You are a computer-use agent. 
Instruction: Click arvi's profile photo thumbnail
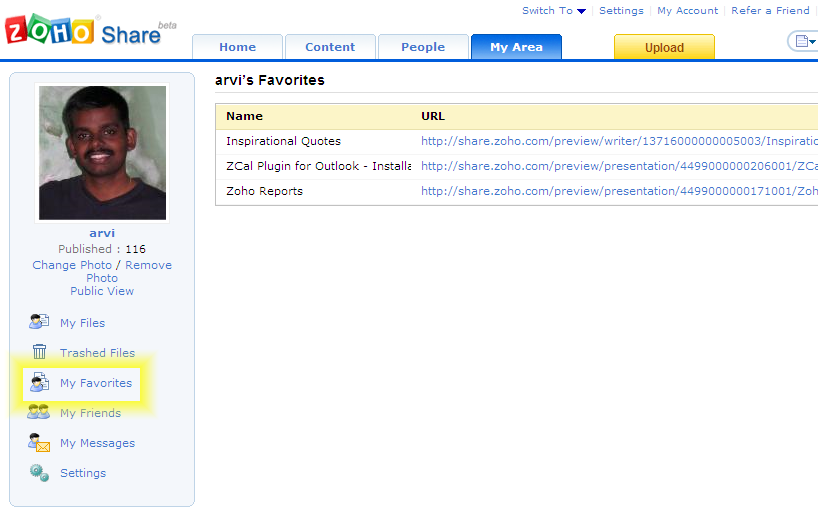[102, 152]
